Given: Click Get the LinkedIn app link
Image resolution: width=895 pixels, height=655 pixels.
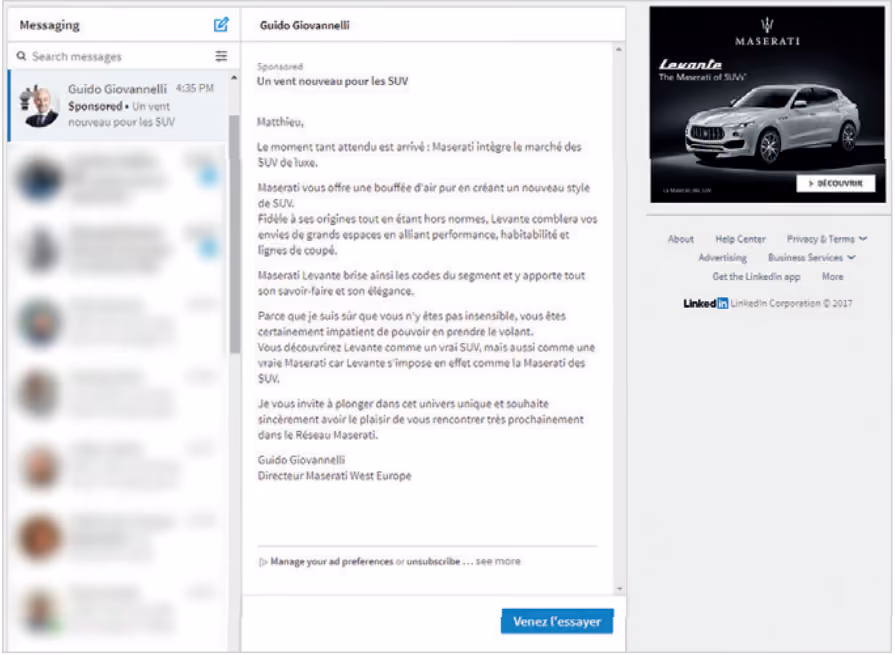Looking at the screenshot, I should [x=756, y=277].
